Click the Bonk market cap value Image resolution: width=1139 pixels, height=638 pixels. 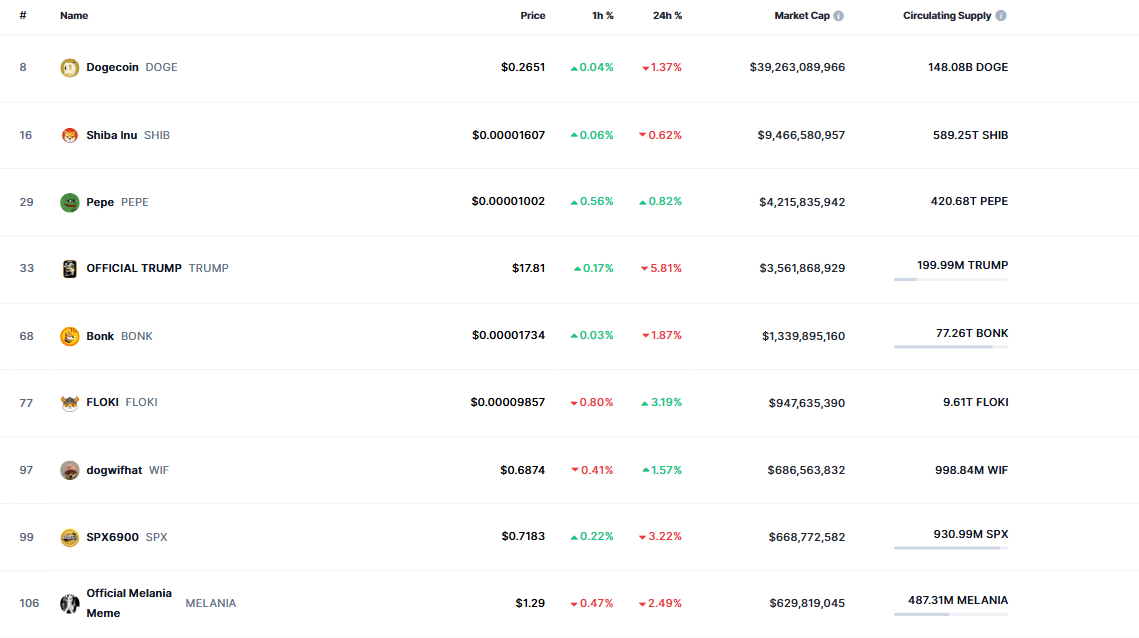coord(803,336)
